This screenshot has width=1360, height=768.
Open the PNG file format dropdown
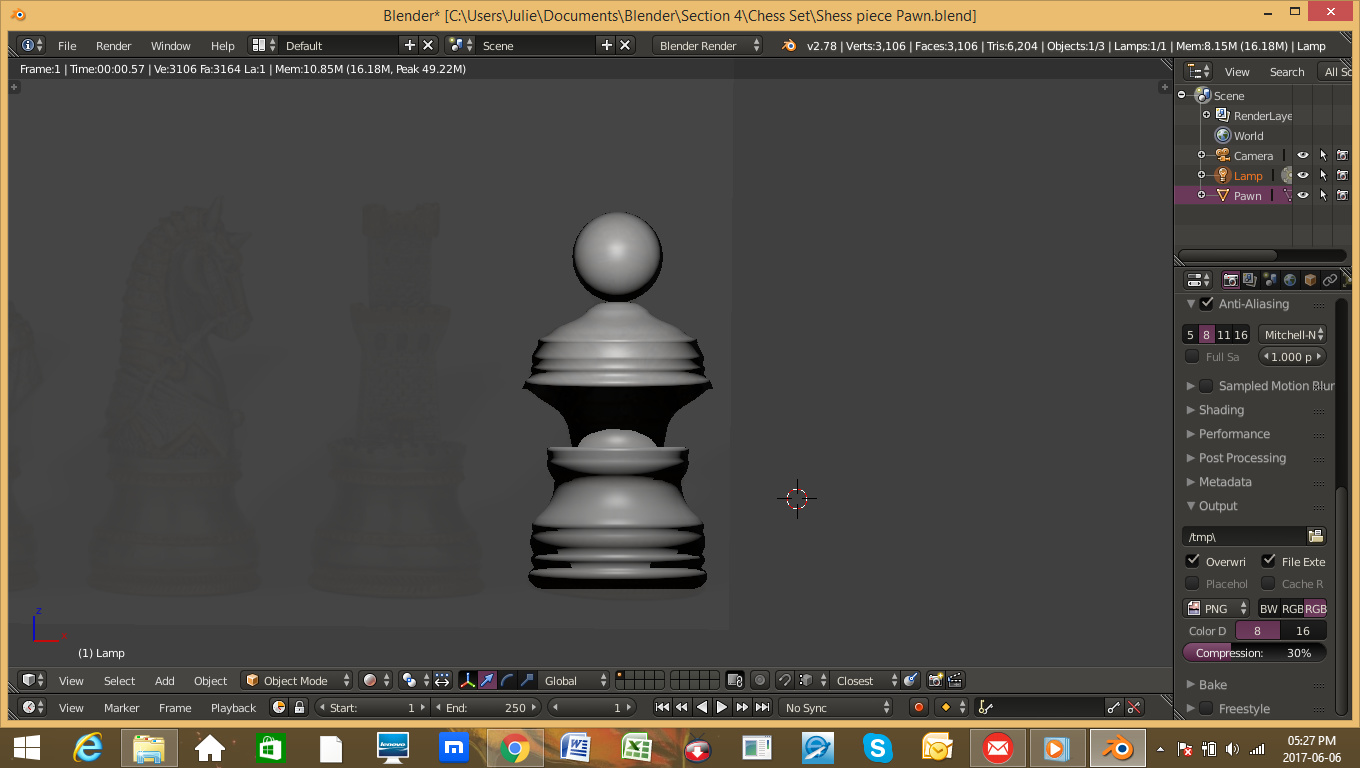click(1216, 608)
